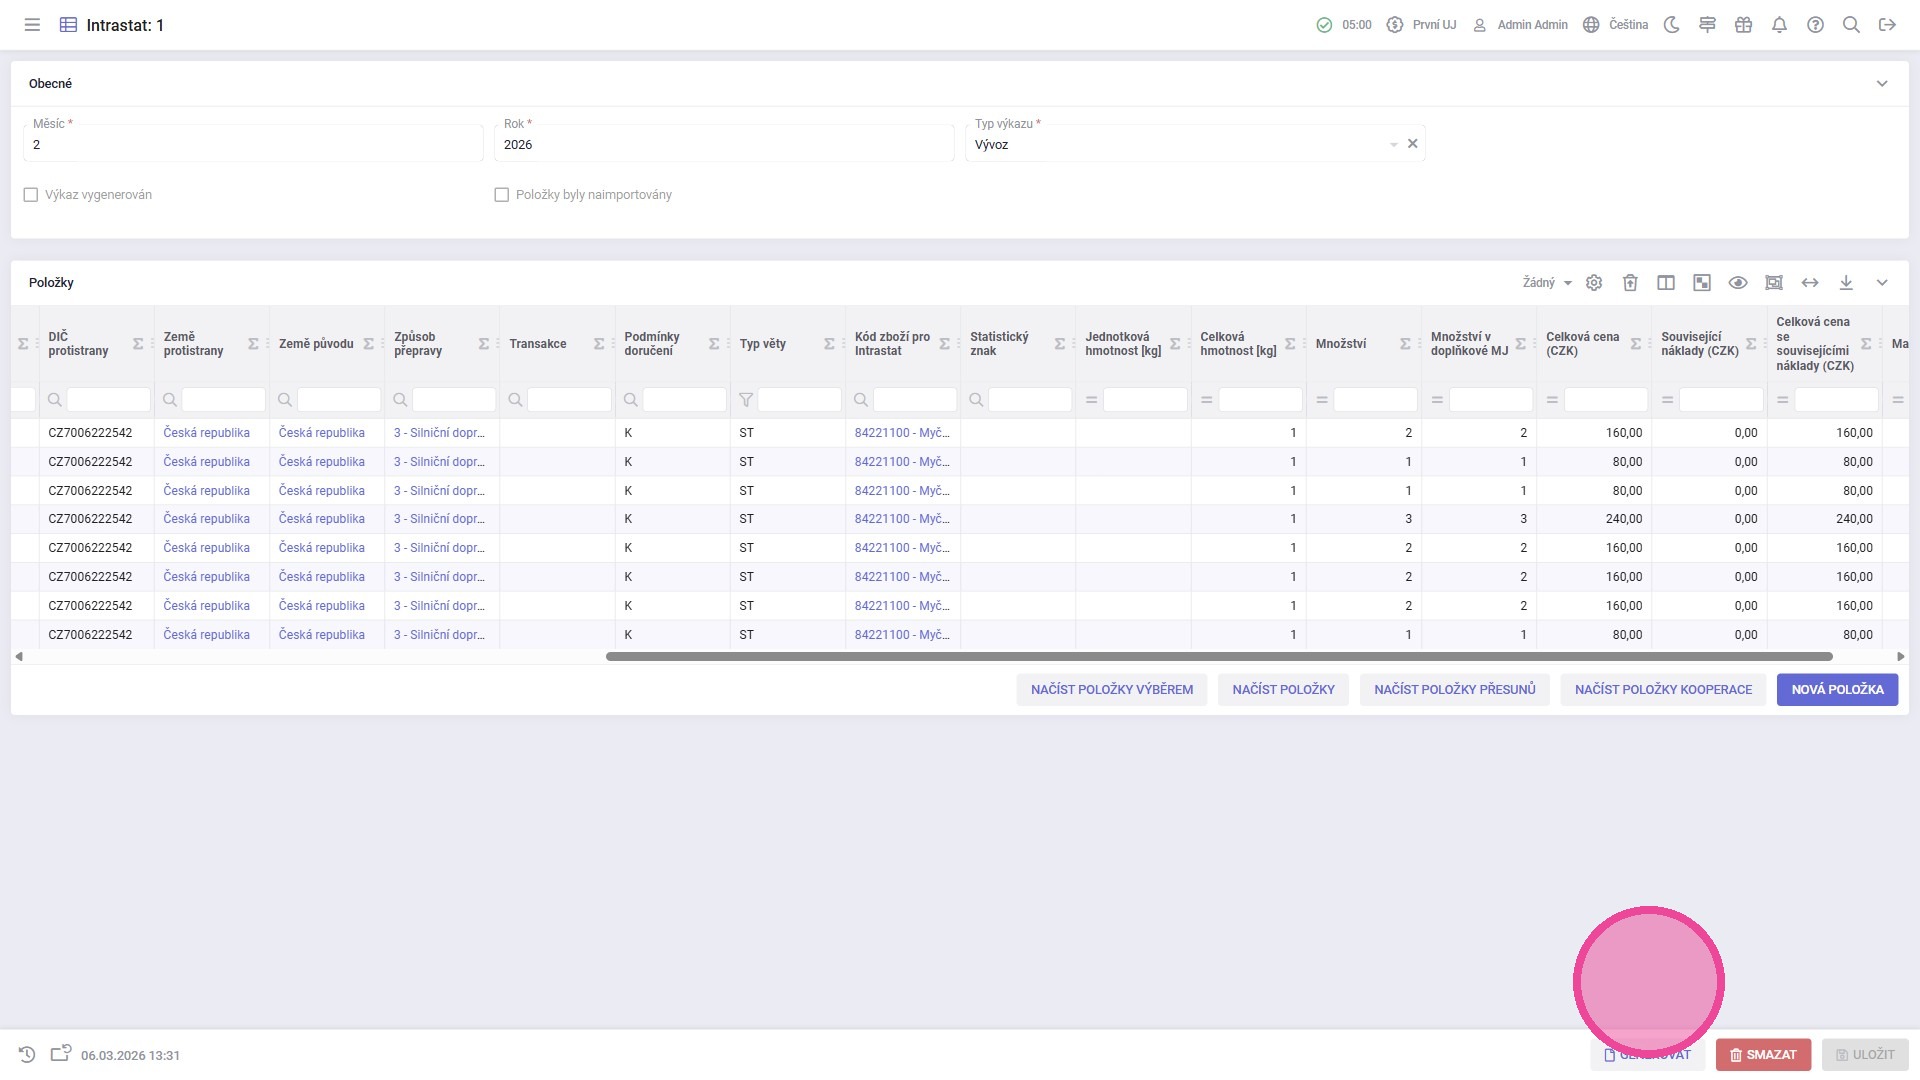The image size is (1920, 1080).
Task: Collapse the Obecné section
Action: (x=1882, y=84)
